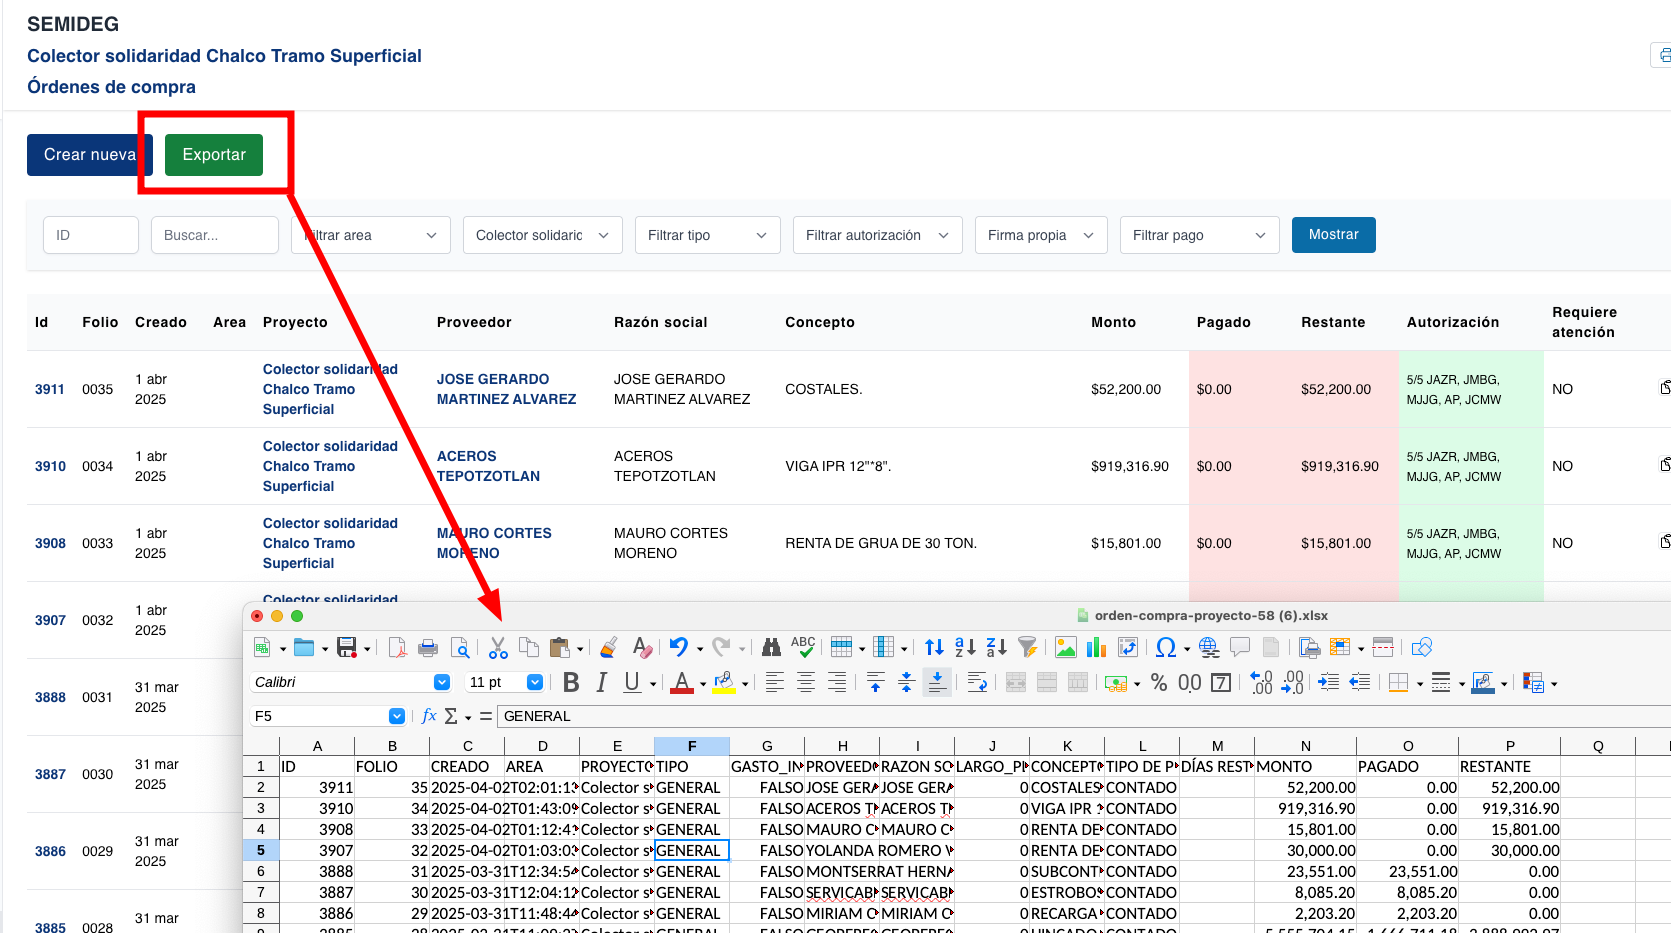Select the Clone Formatting paintbrush
1671x933 pixels.
(x=608, y=648)
